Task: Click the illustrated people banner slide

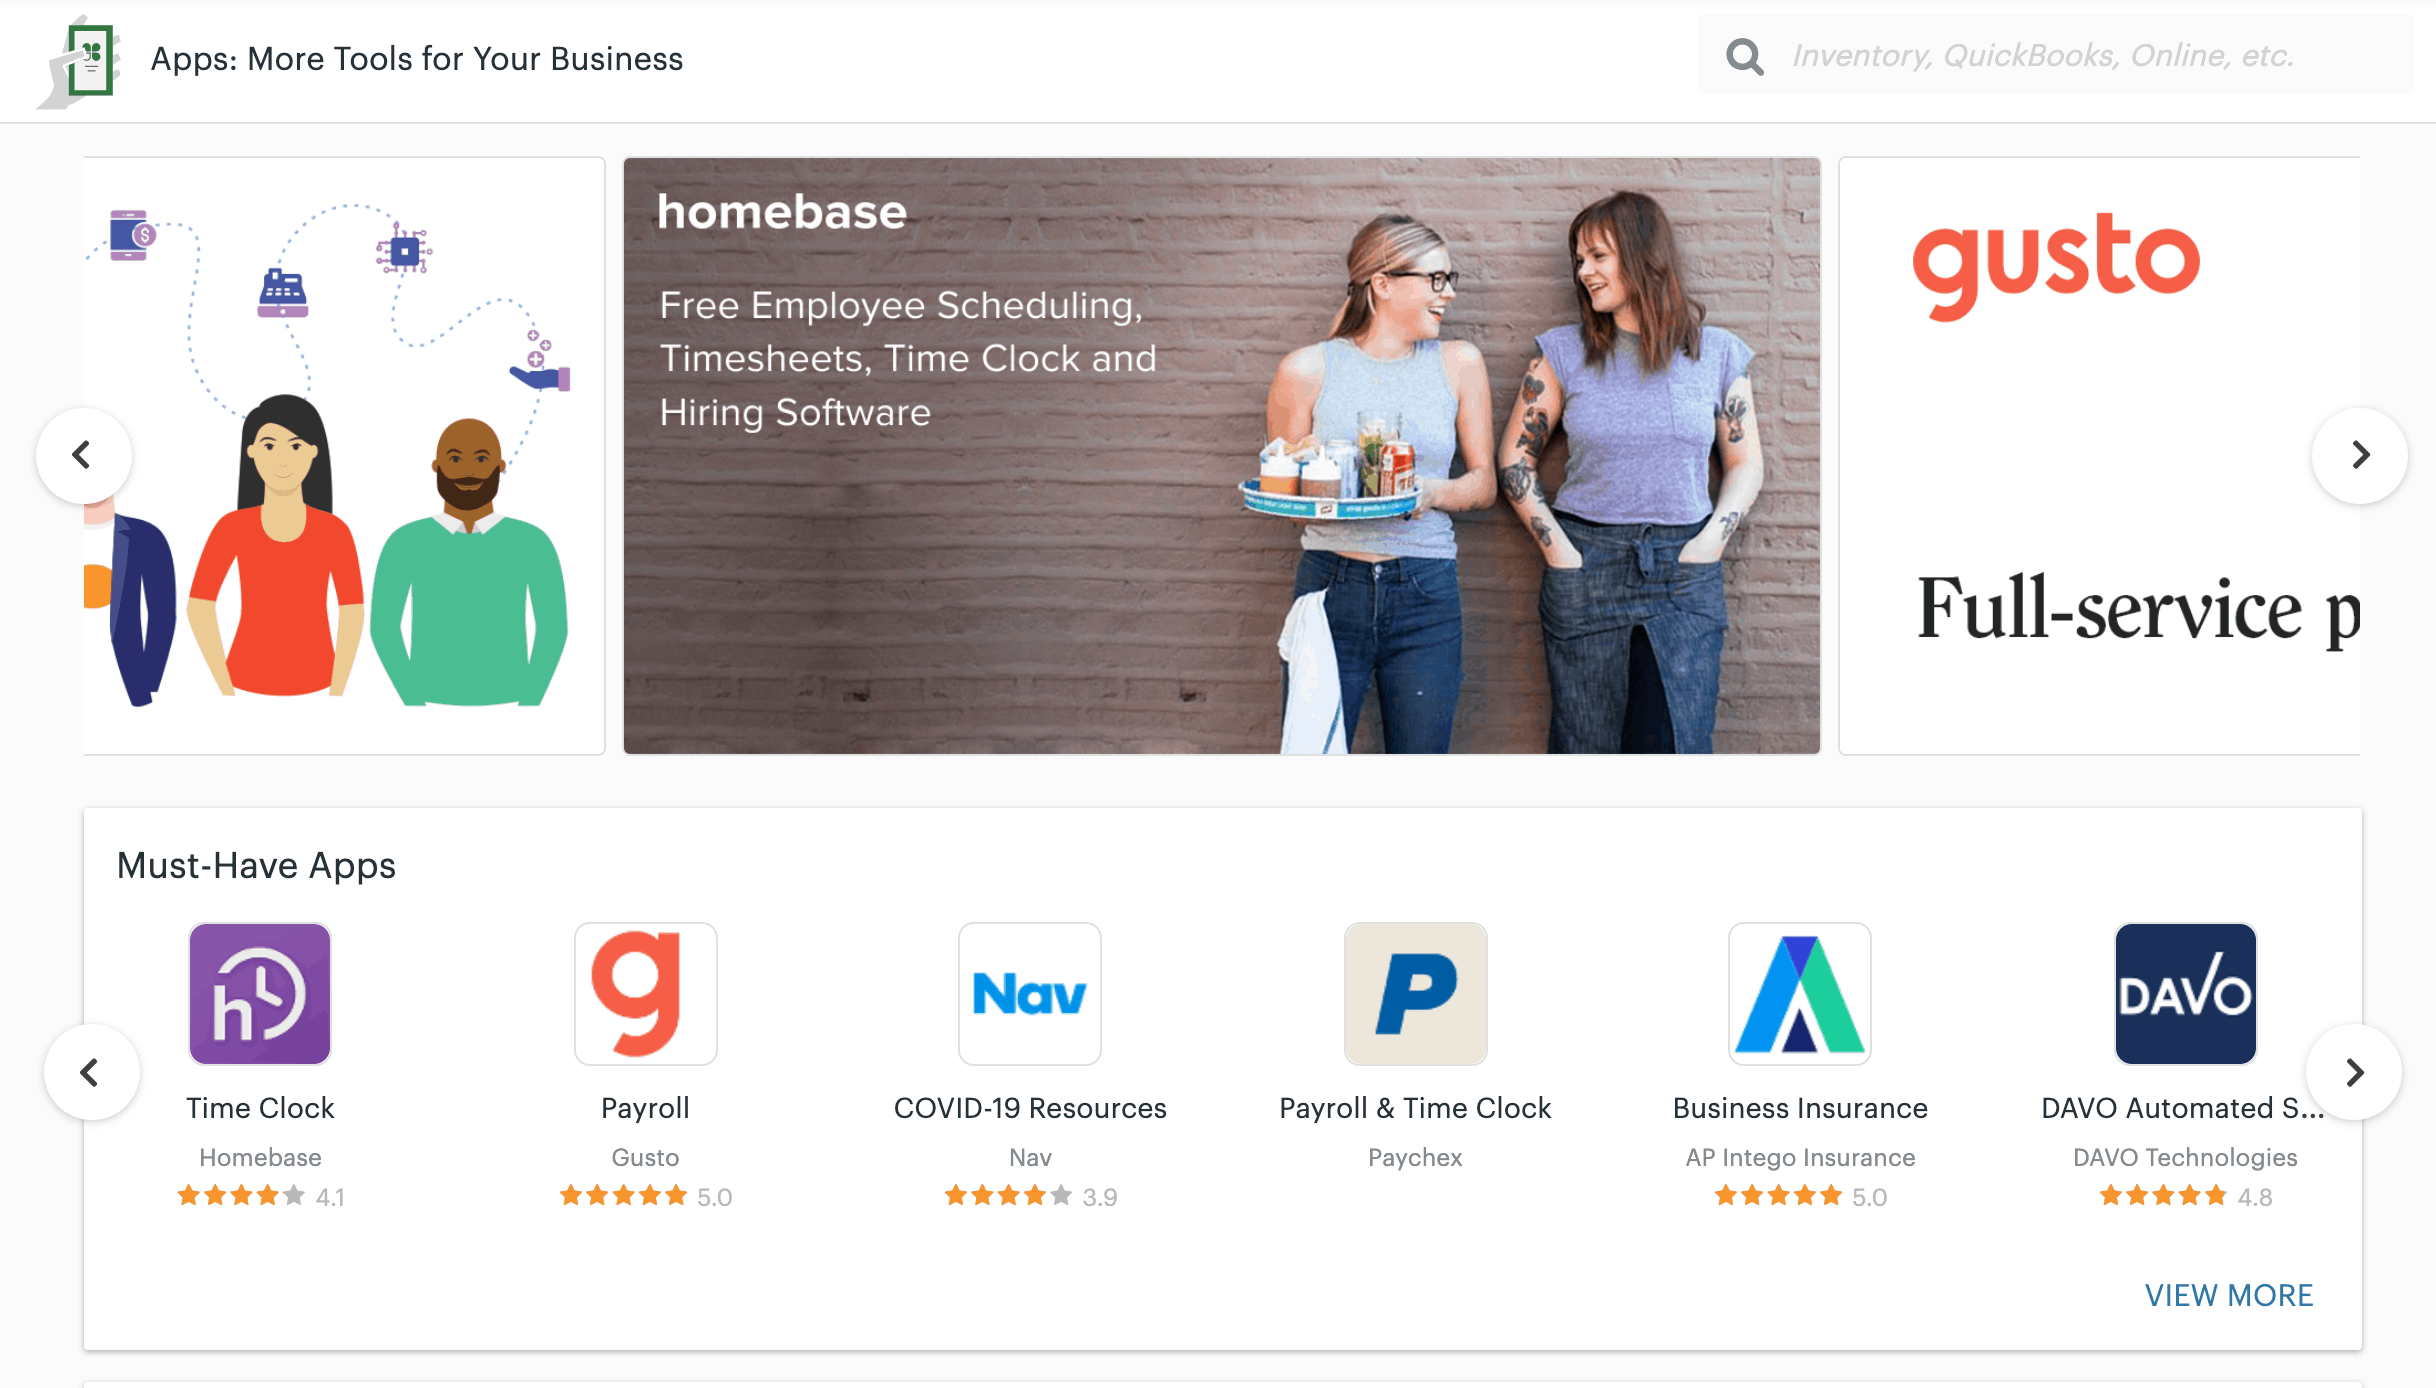Action: click(344, 455)
